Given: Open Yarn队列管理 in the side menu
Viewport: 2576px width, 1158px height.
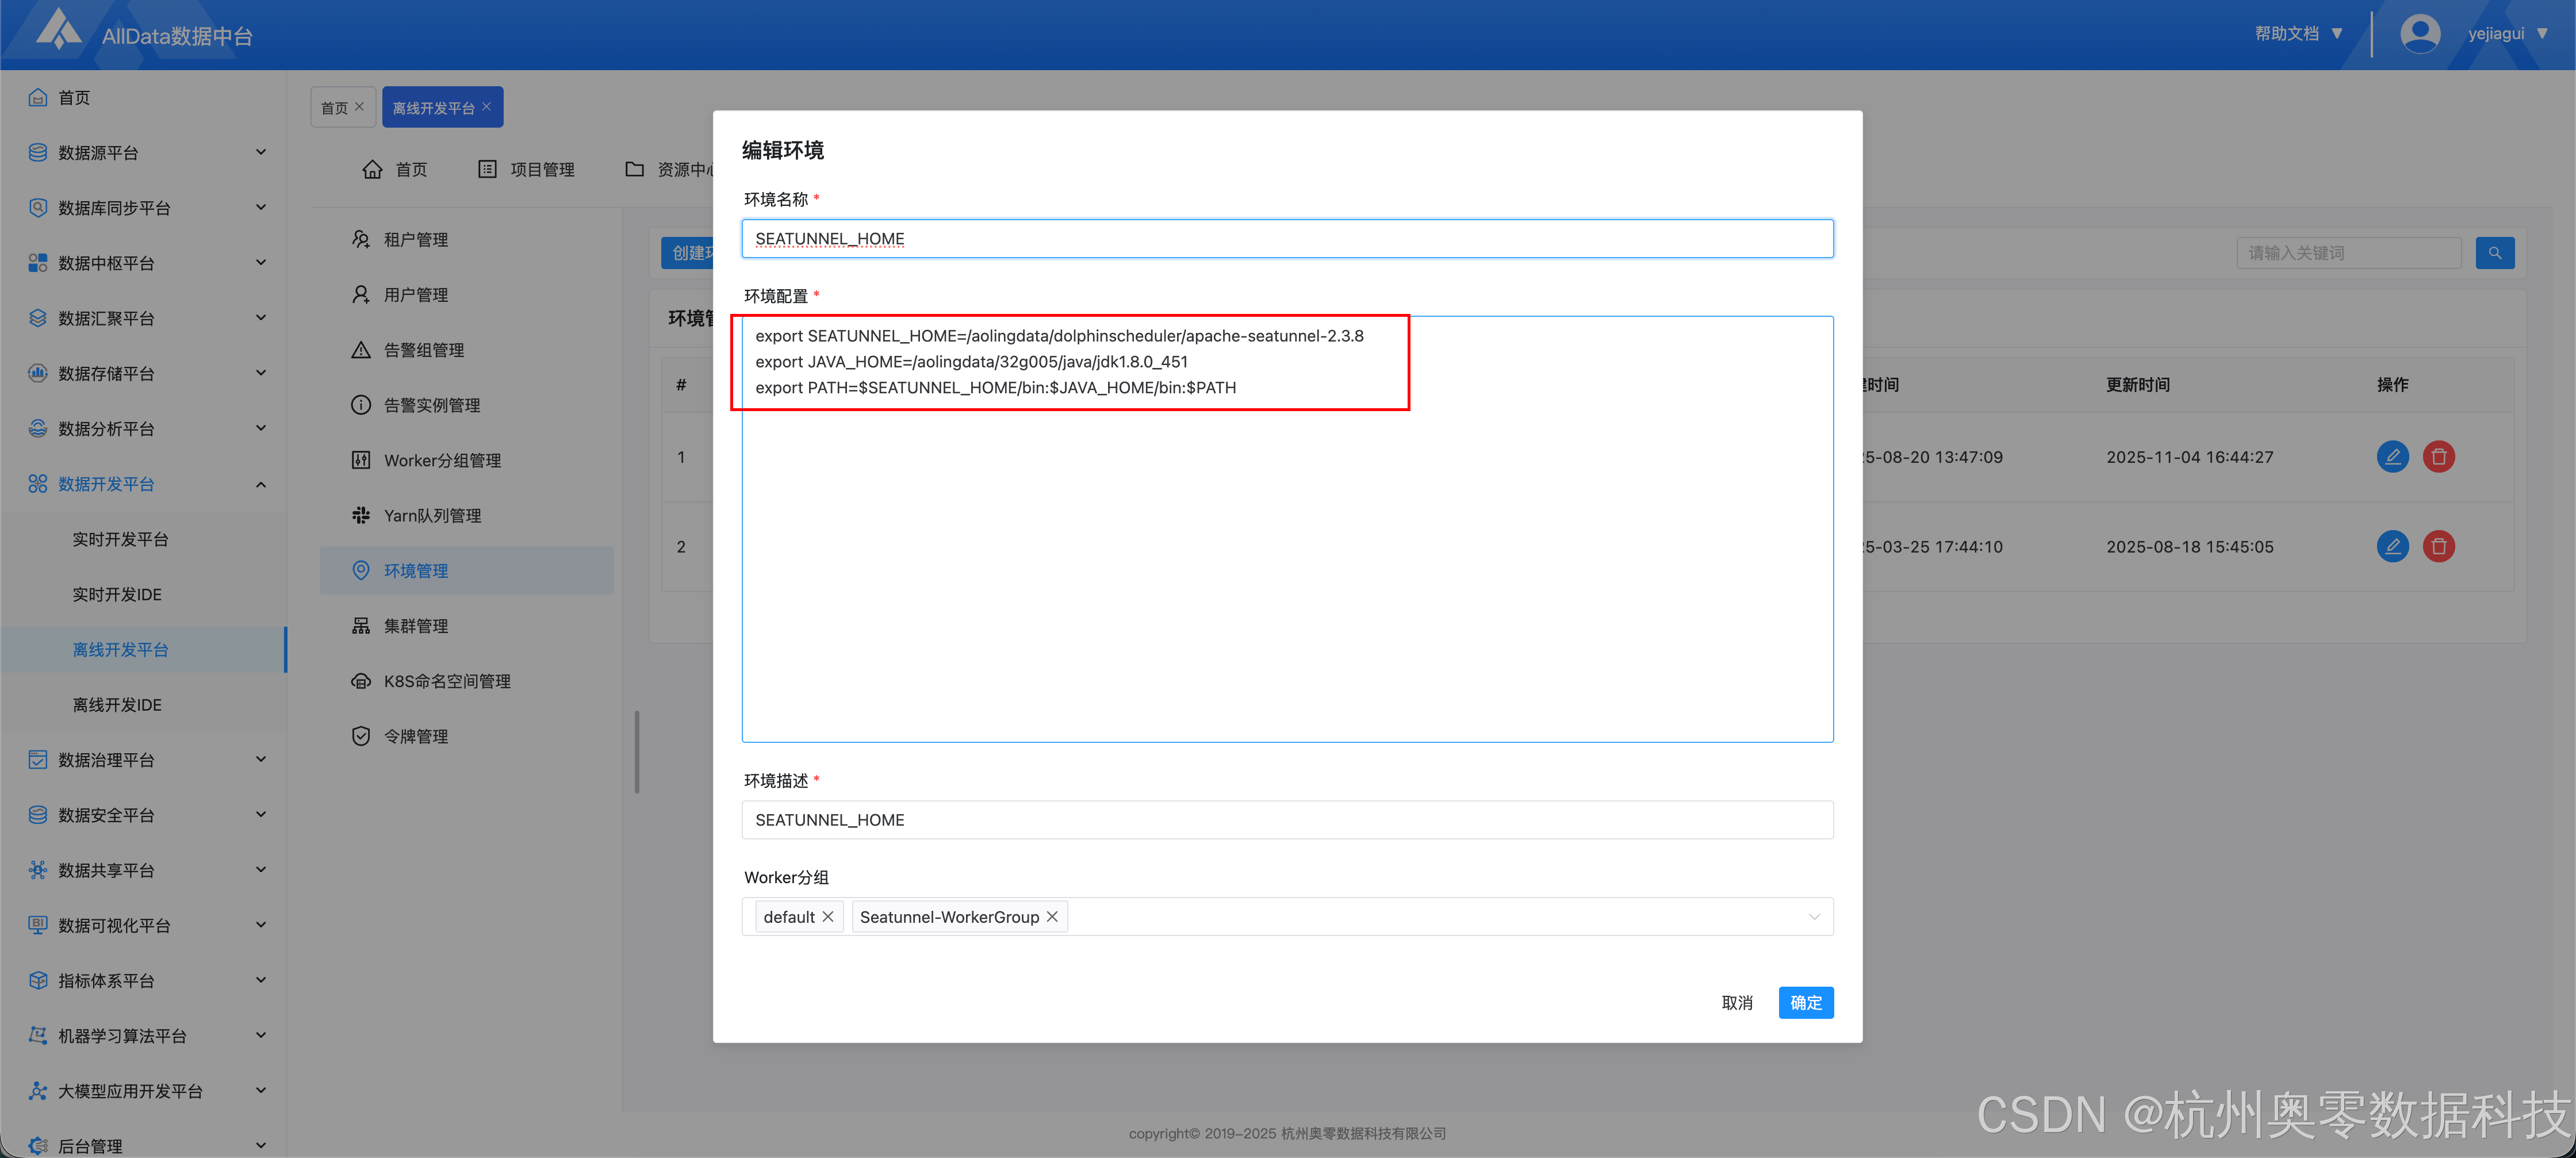Looking at the screenshot, I should coord(432,515).
